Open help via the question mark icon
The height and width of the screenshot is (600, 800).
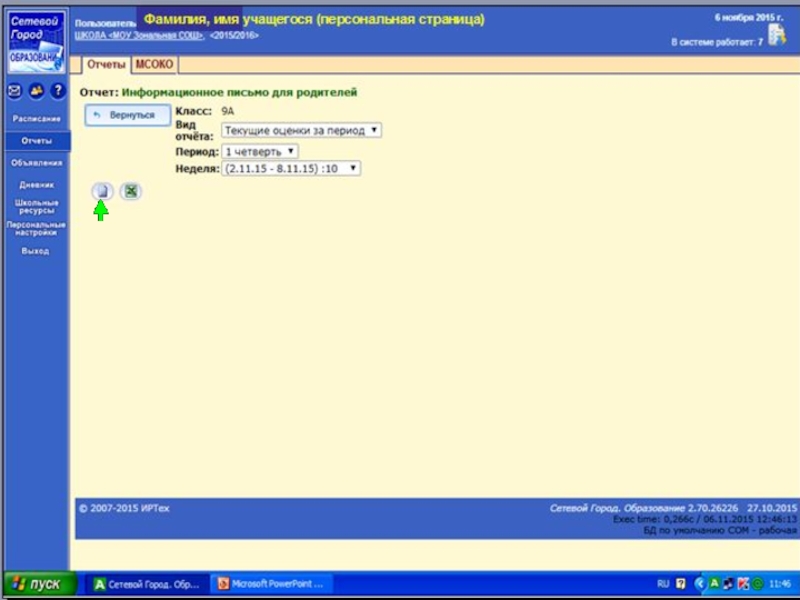(x=58, y=91)
